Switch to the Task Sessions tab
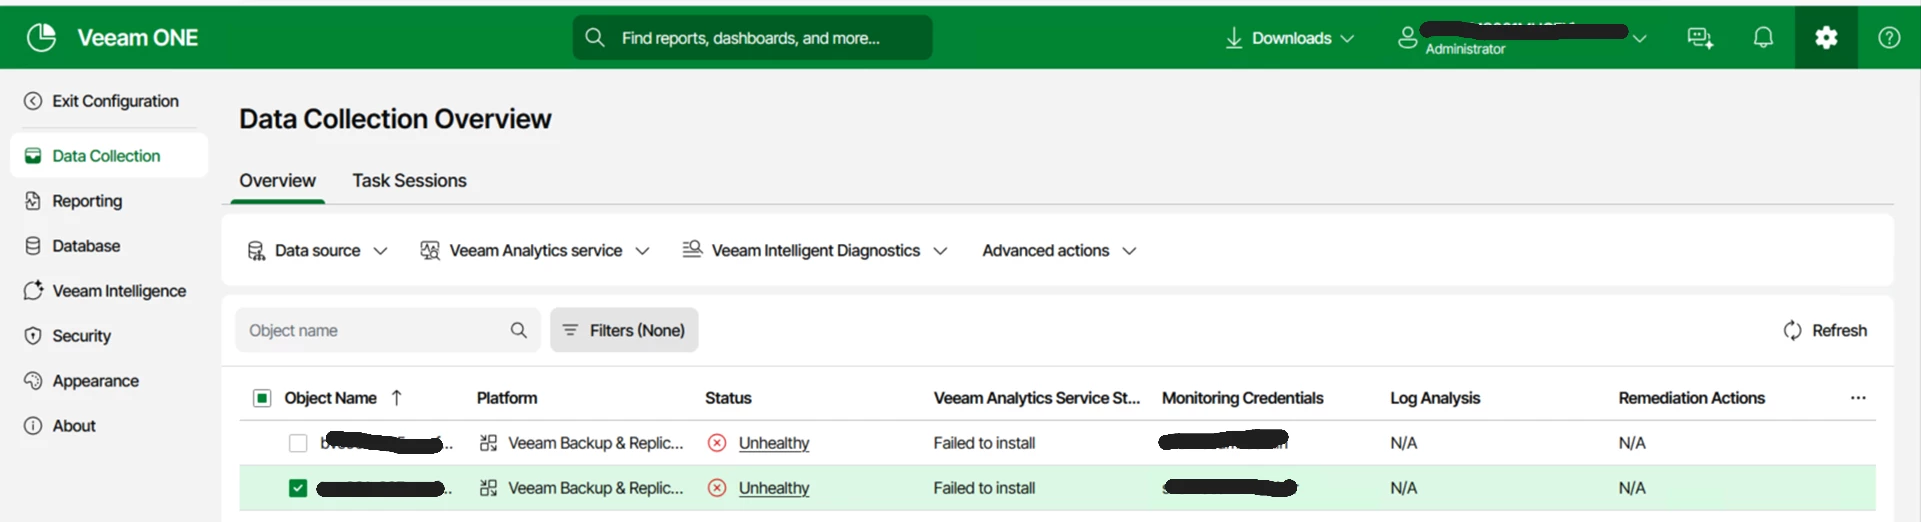The width and height of the screenshot is (1921, 522). pos(409,181)
